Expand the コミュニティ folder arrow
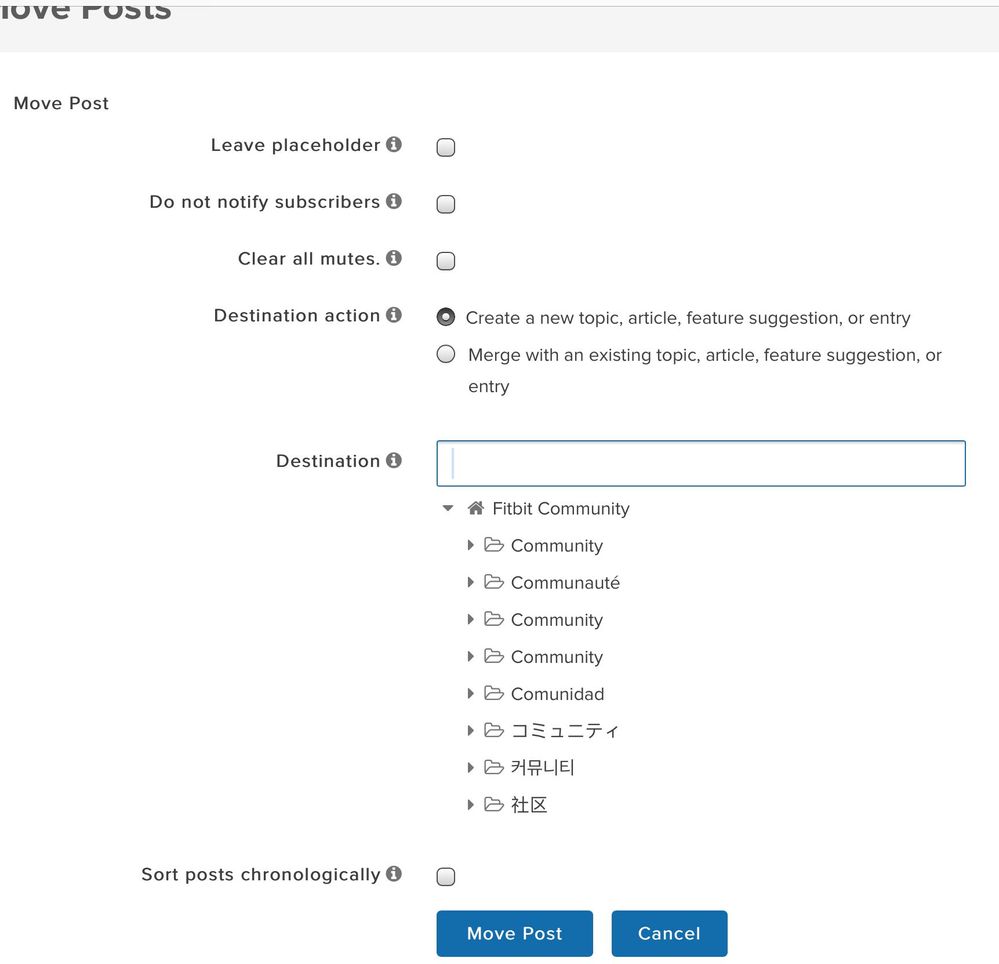The width and height of the screenshot is (999, 964). [x=470, y=730]
